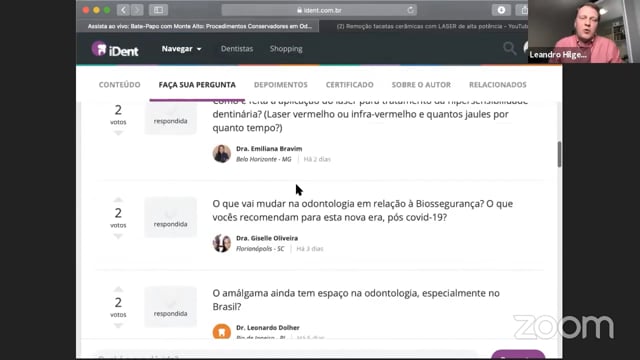Downvote the Biossegurança question
This screenshot has height=360, width=640.
point(118,236)
